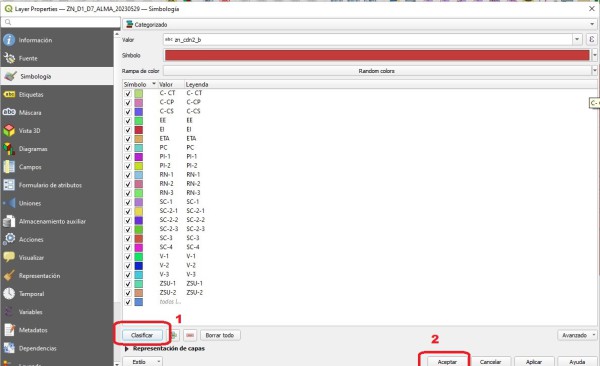Open Etiquetas label settings icon
This screenshot has height=366, width=600.
pos(9,94)
